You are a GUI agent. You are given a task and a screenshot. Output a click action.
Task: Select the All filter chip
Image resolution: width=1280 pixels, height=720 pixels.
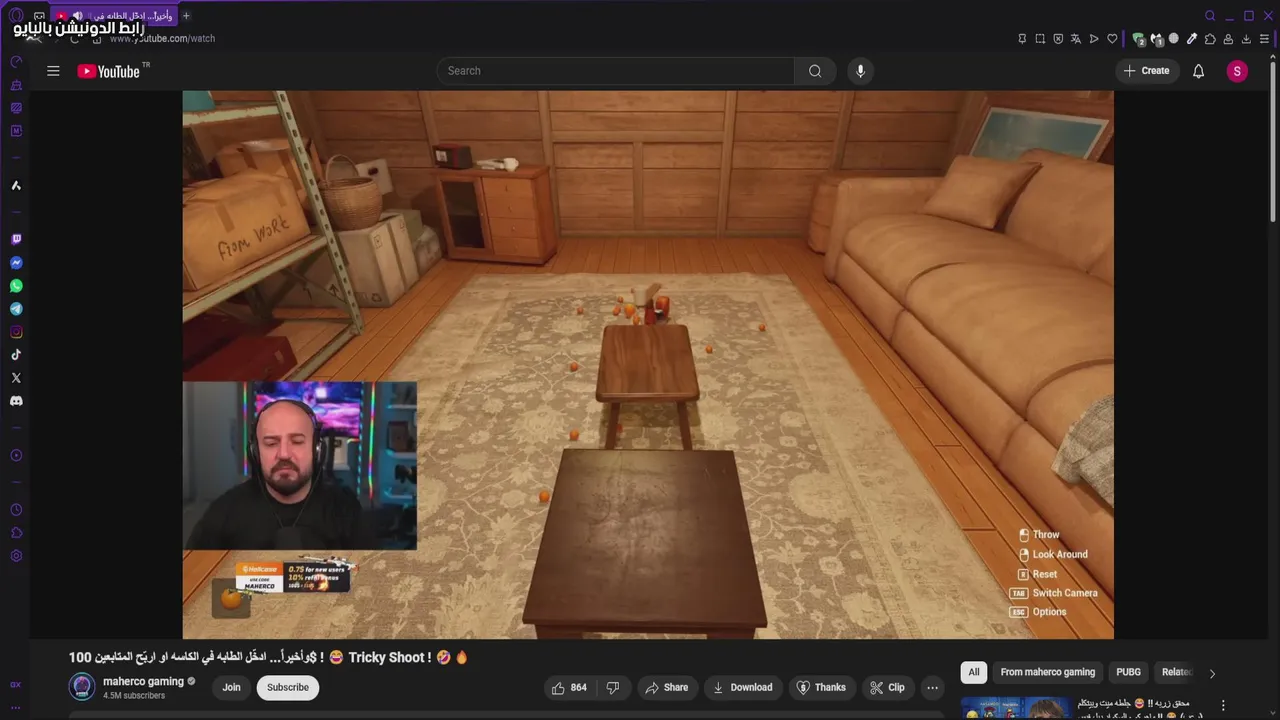(x=973, y=672)
